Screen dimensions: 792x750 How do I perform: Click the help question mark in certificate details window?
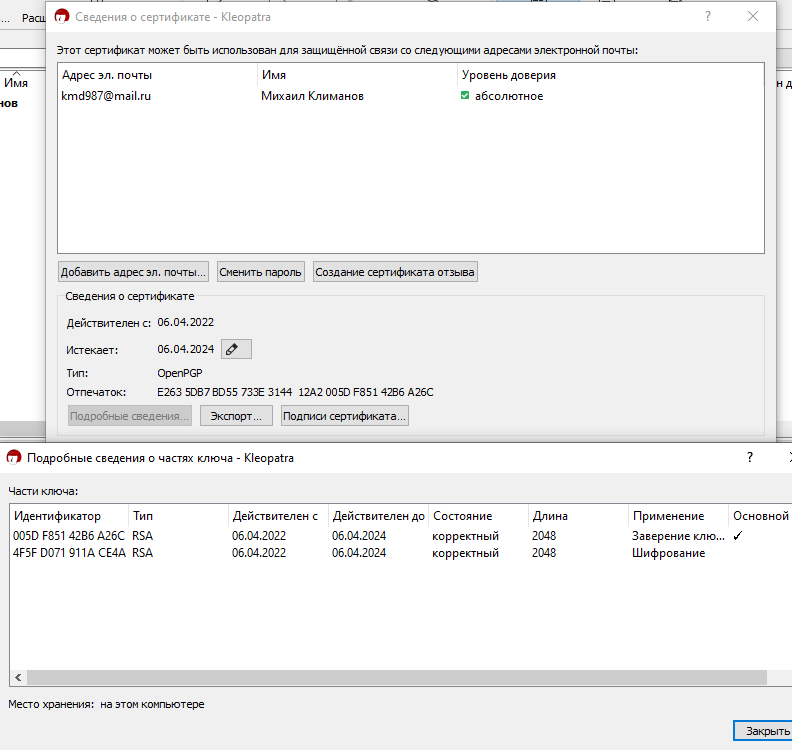tap(708, 17)
